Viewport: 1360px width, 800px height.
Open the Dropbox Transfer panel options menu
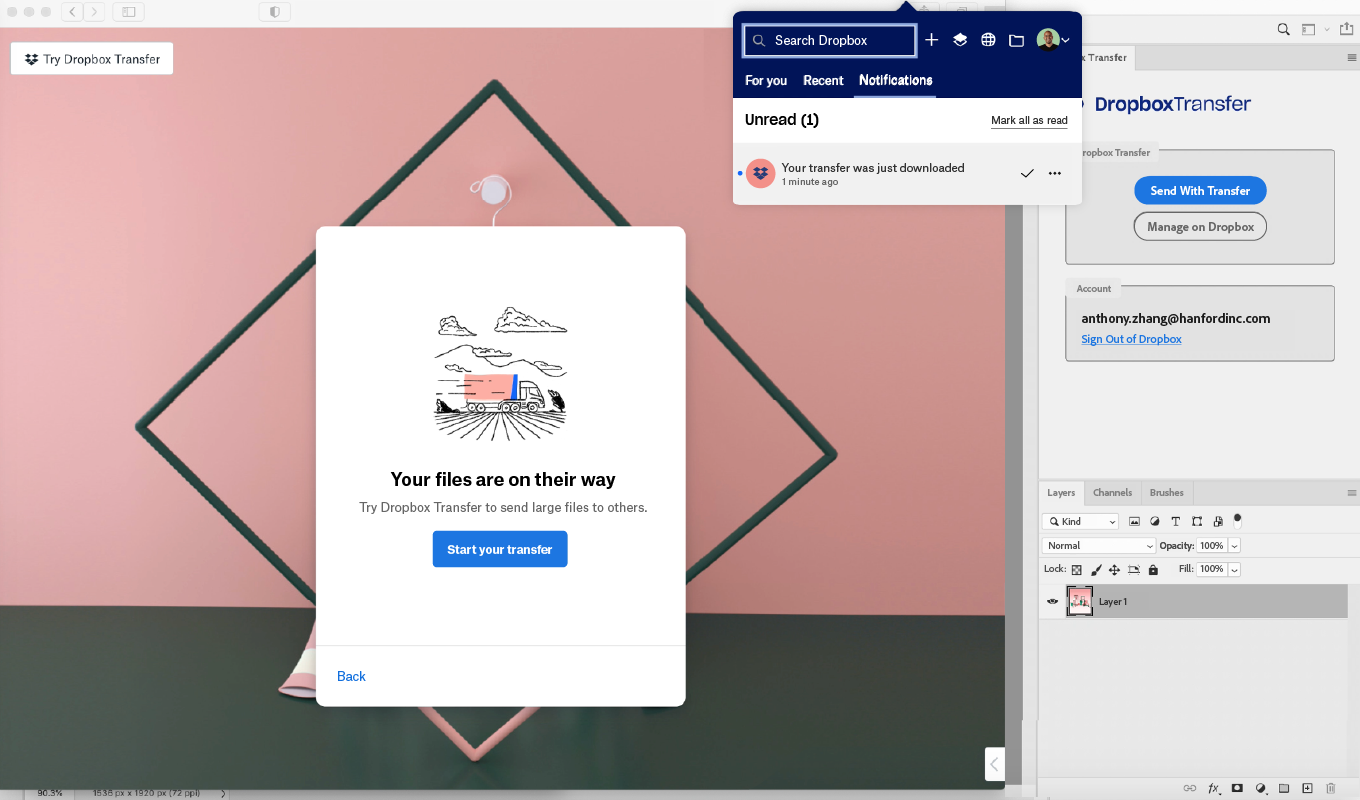(x=1352, y=58)
